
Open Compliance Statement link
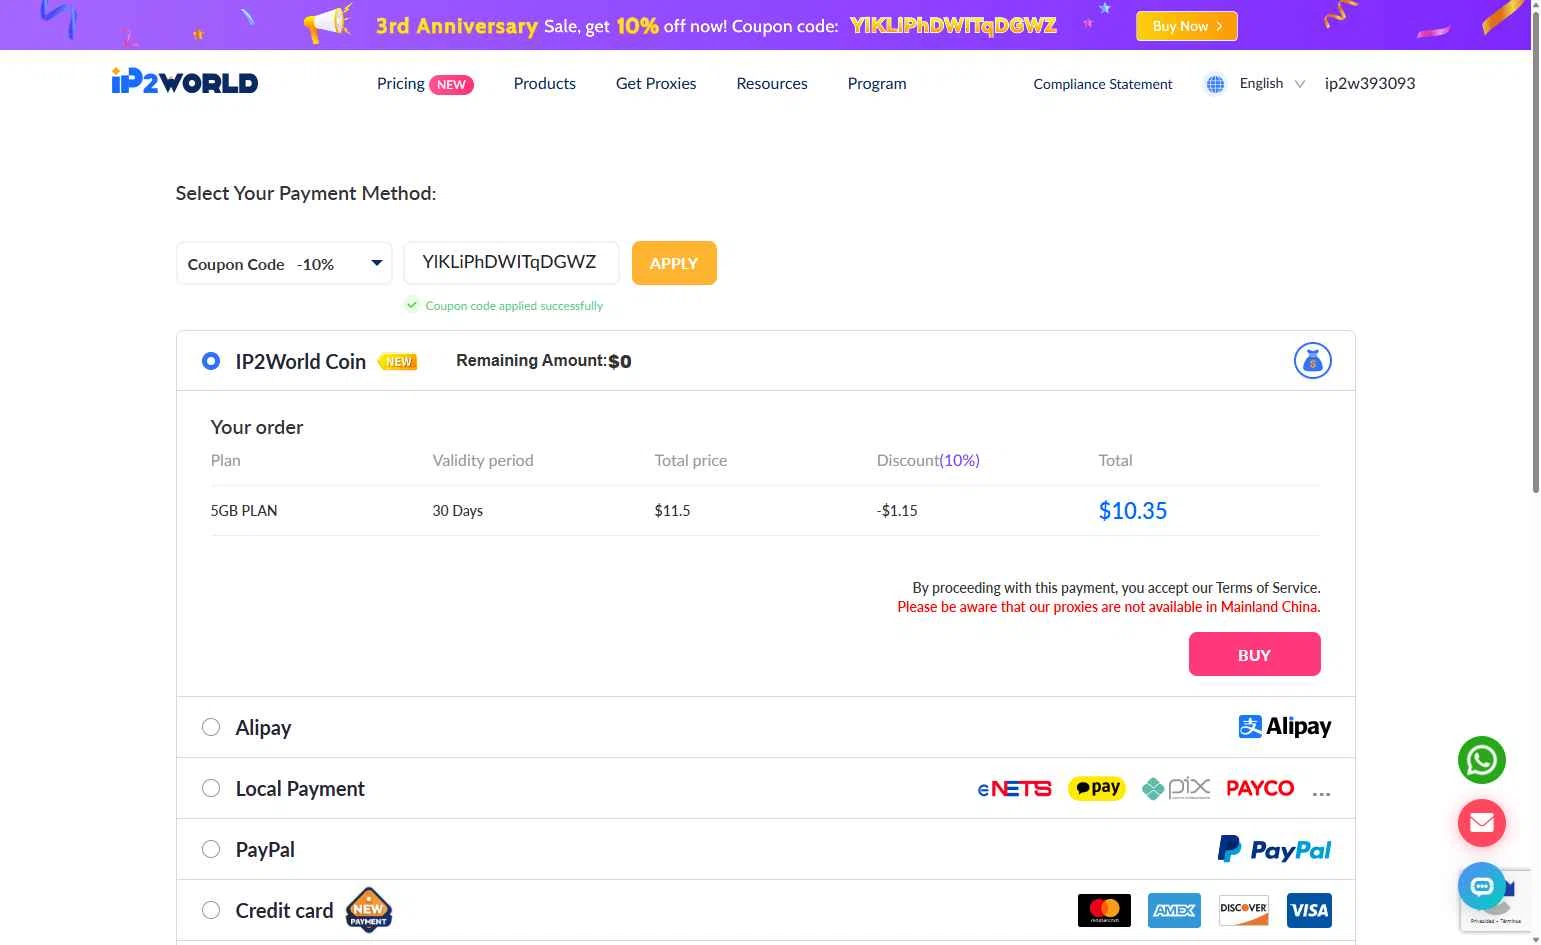click(x=1102, y=84)
